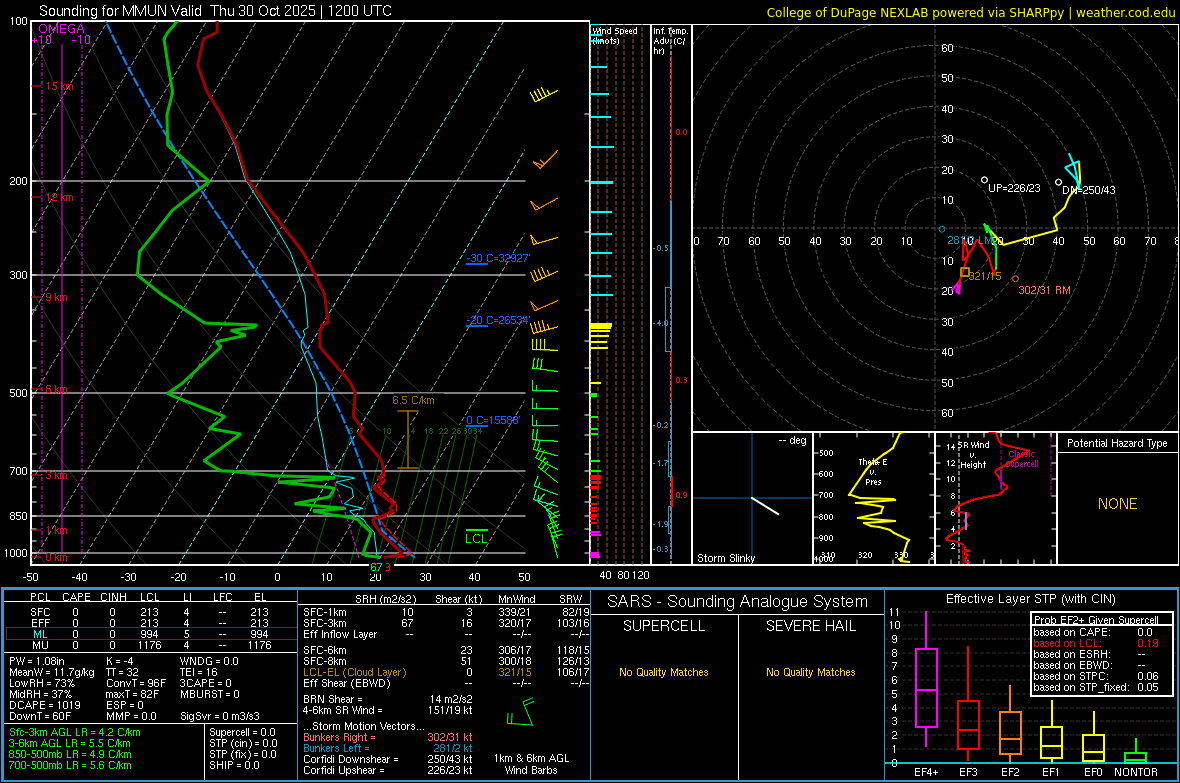1180x783 pixels.
Task: Click the 9 km height marker
Action: tap(56, 297)
